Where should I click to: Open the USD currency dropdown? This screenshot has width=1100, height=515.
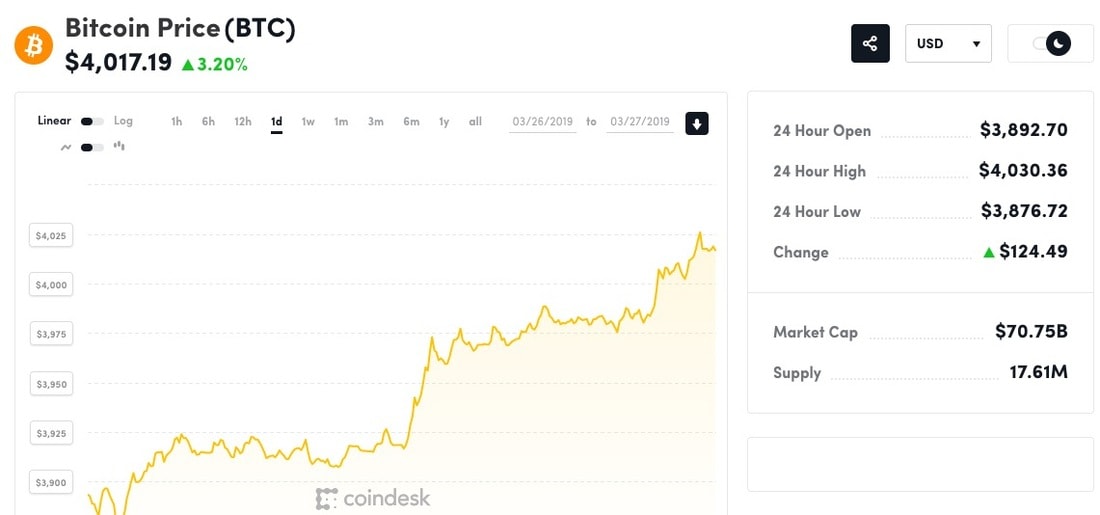pos(948,44)
